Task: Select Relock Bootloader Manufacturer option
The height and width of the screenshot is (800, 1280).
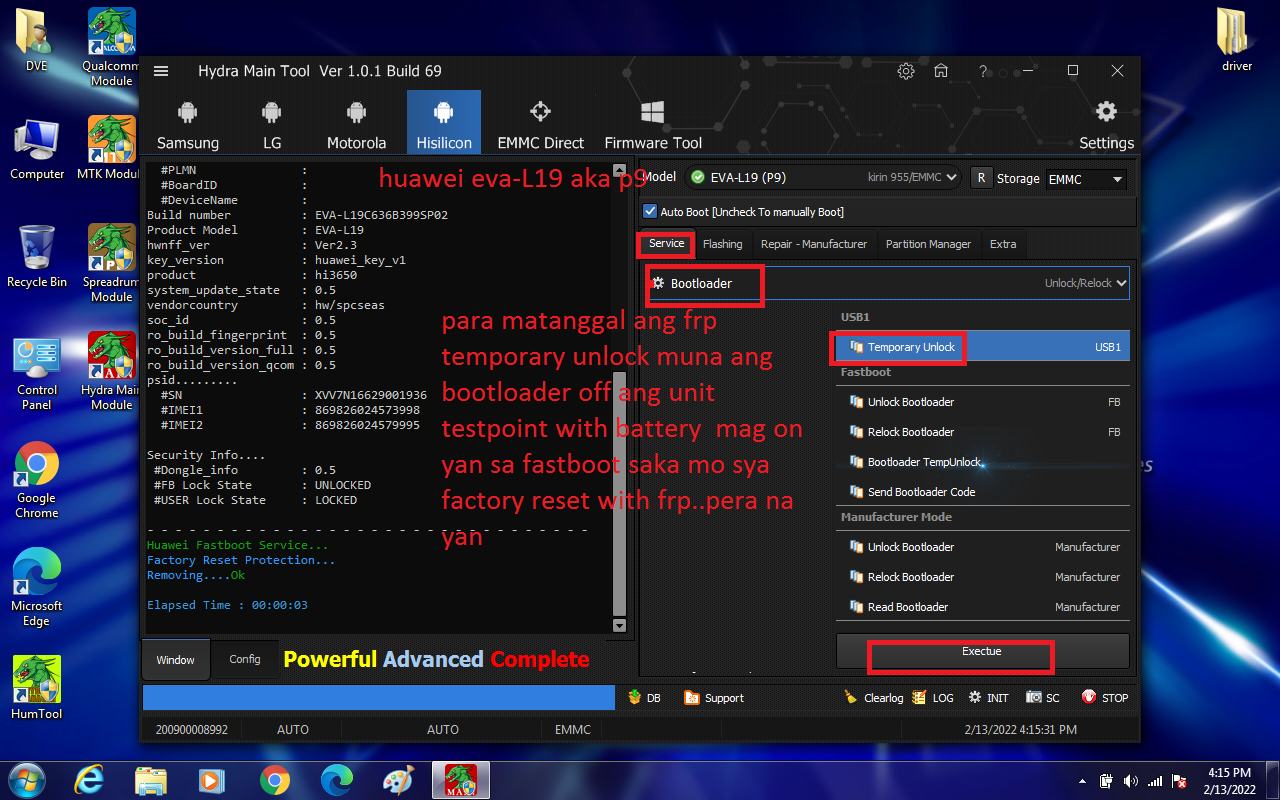Action: (x=983, y=577)
